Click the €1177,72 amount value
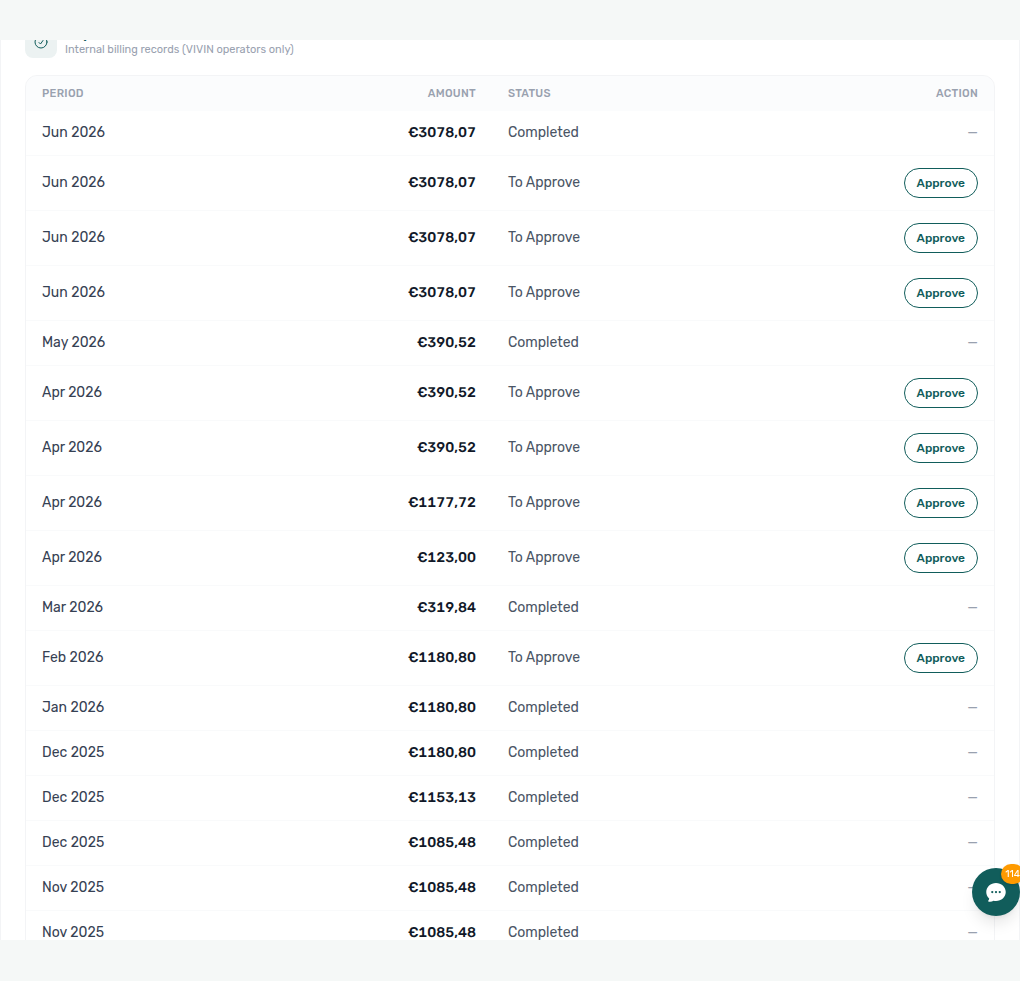This screenshot has height=981, width=1020. coord(442,502)
